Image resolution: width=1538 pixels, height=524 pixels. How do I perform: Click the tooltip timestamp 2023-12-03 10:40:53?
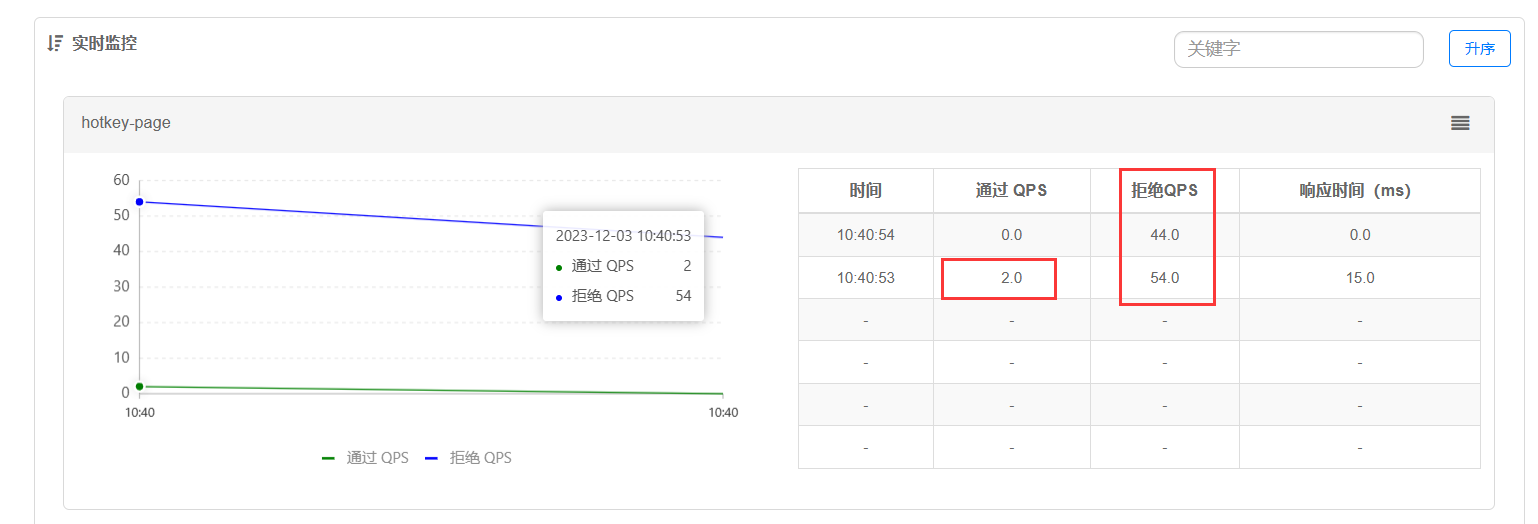pos(623,236)
